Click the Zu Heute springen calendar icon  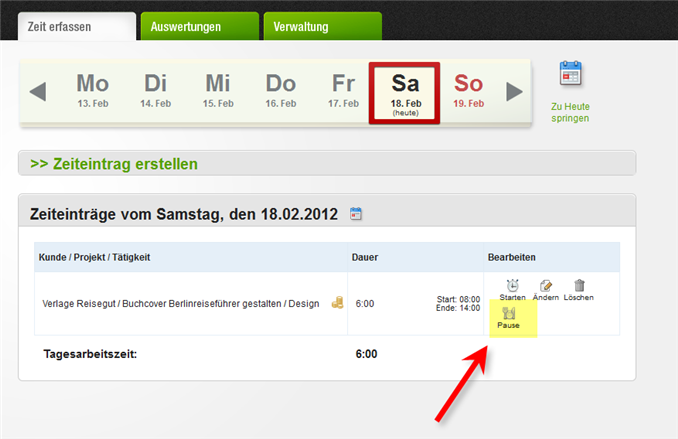[x=570, y=74]
